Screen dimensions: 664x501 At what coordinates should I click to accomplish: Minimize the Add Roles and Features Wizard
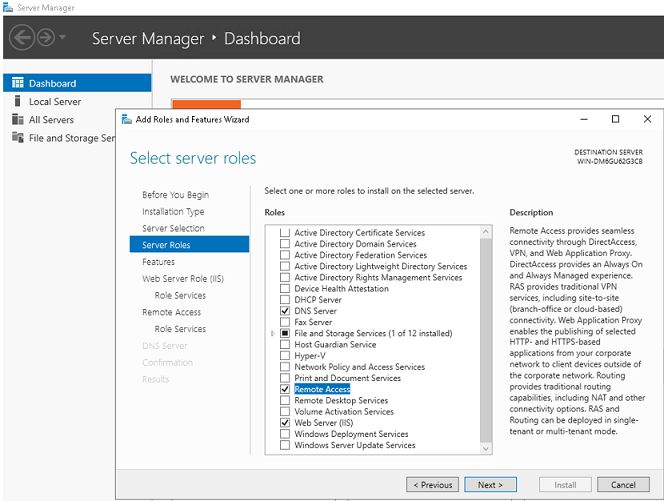click(x=584, y=119)
